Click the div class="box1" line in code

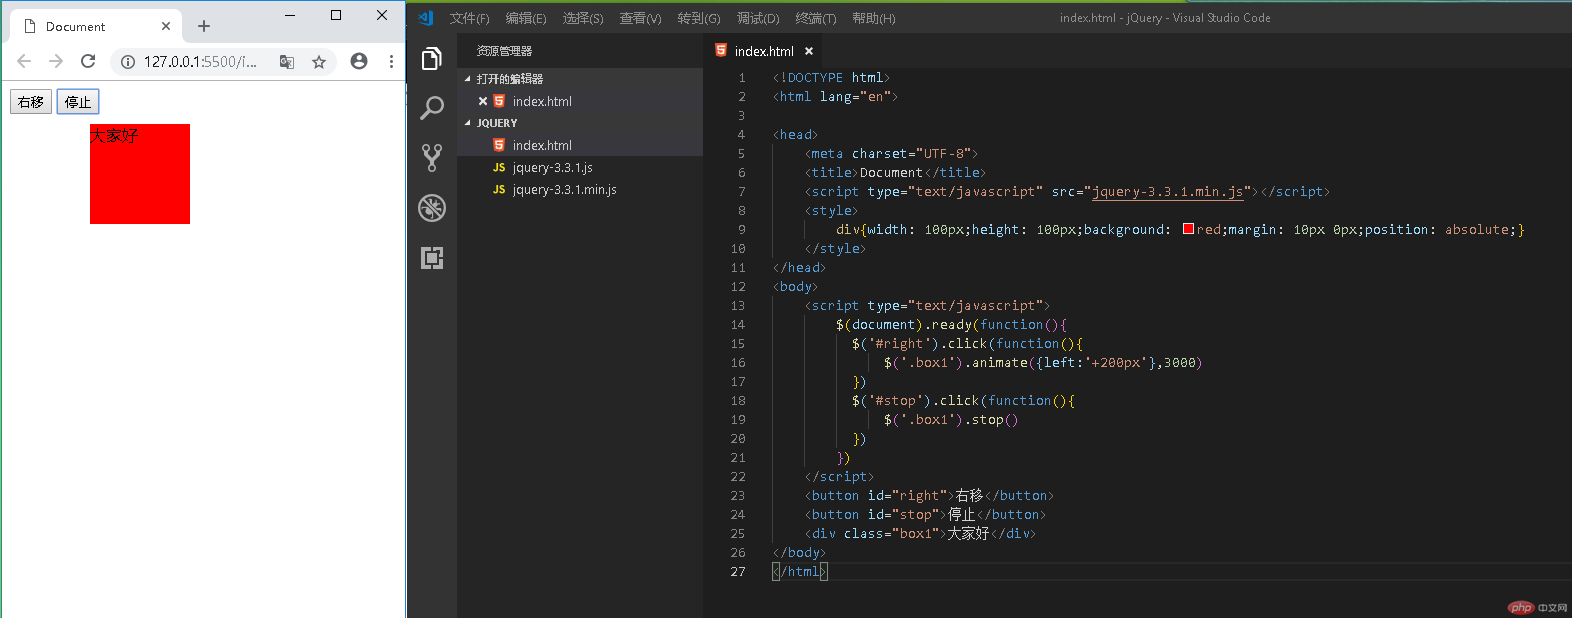[920, 533]
